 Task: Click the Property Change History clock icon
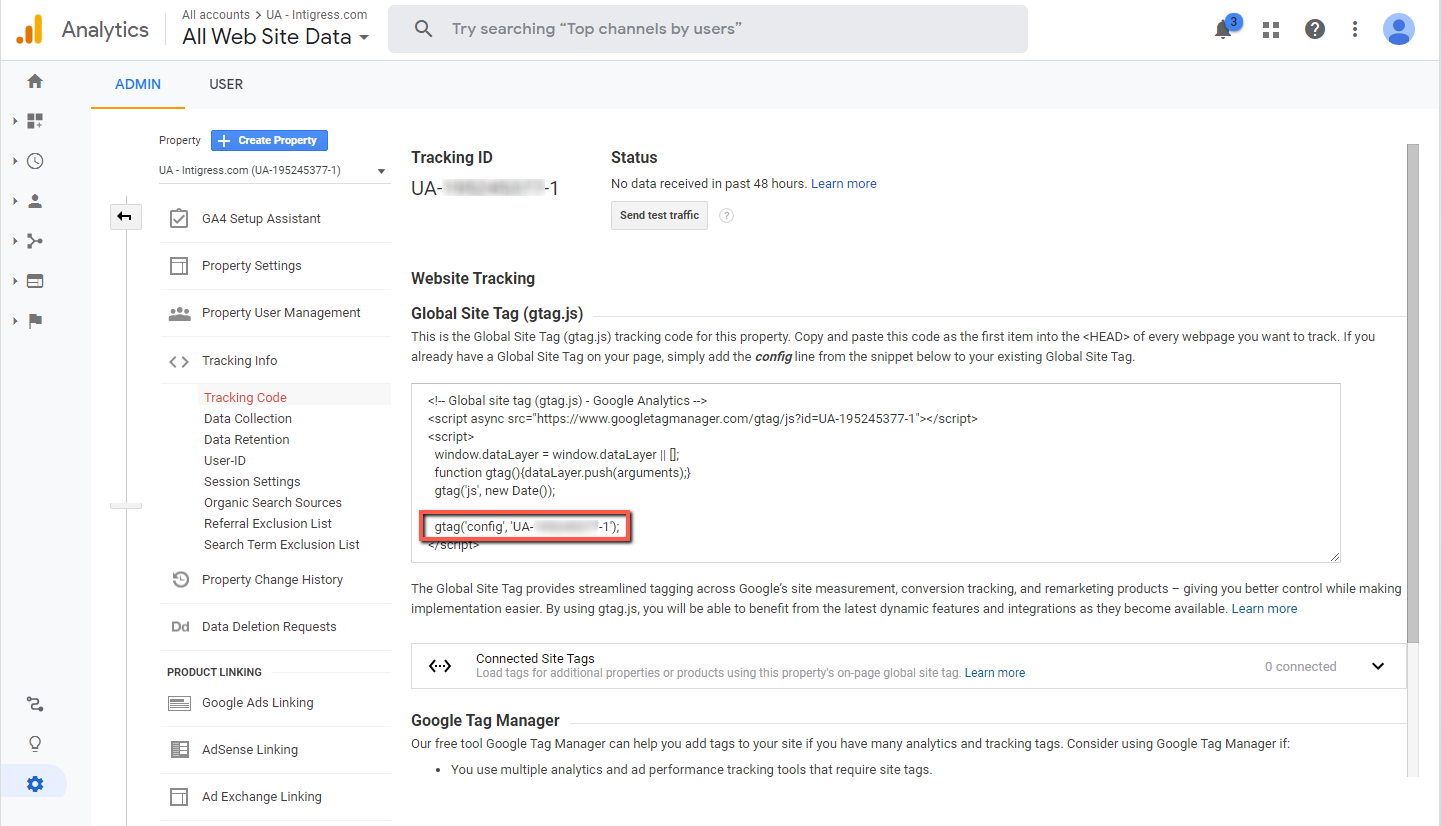[180, 580]
